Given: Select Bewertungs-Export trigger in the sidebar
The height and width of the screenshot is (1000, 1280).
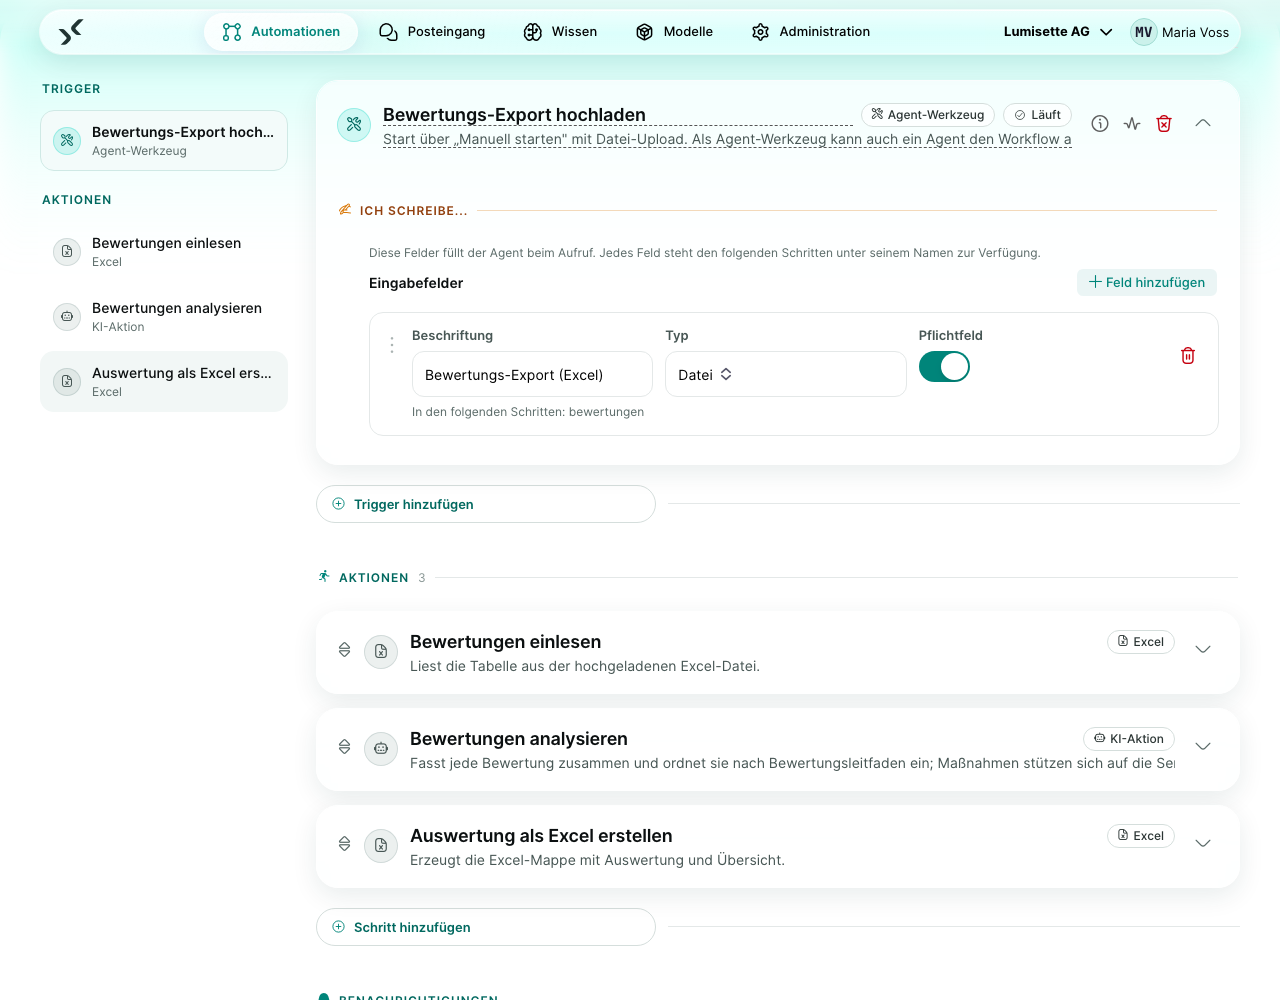Looking at the screenshot, I should [x=164, y=141].
